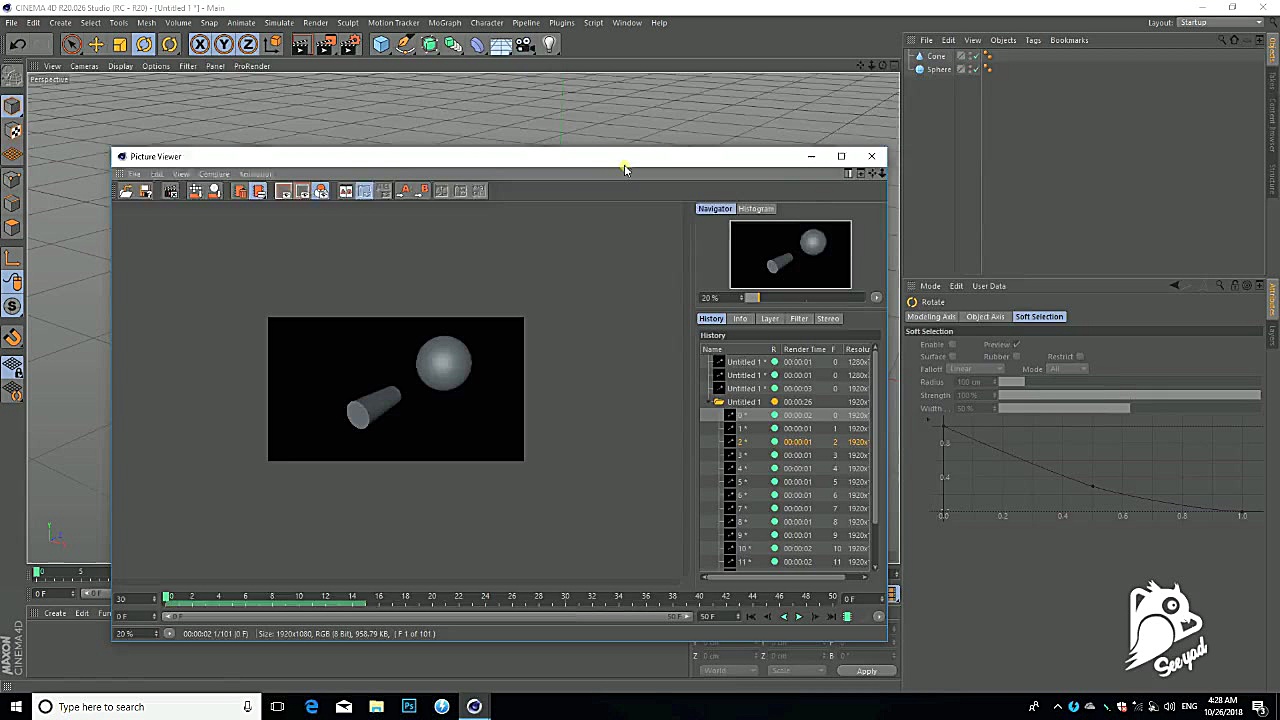
Task: Toggle the Rubber checkbox
Action: [1016, 356]
